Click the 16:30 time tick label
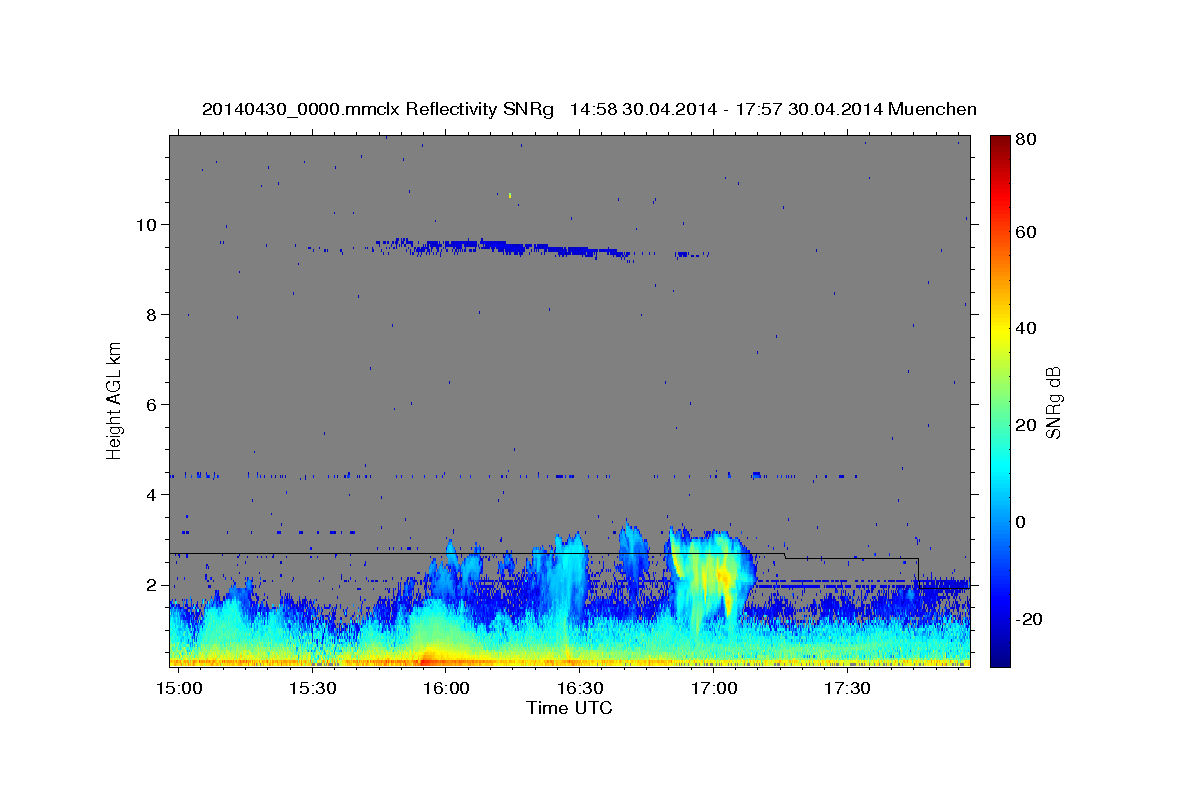Screen dimensions: 1200x800 [580, 689]
